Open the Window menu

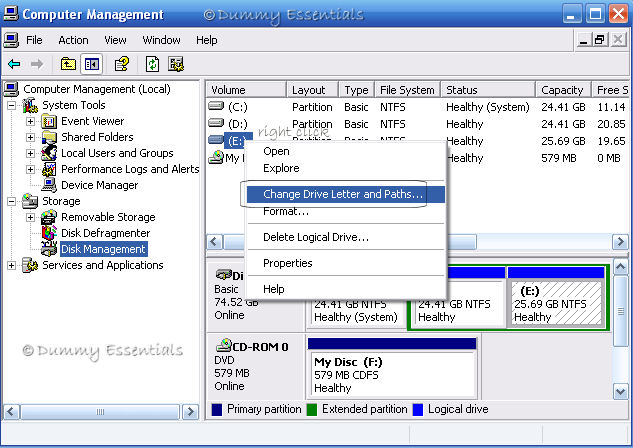161,40
